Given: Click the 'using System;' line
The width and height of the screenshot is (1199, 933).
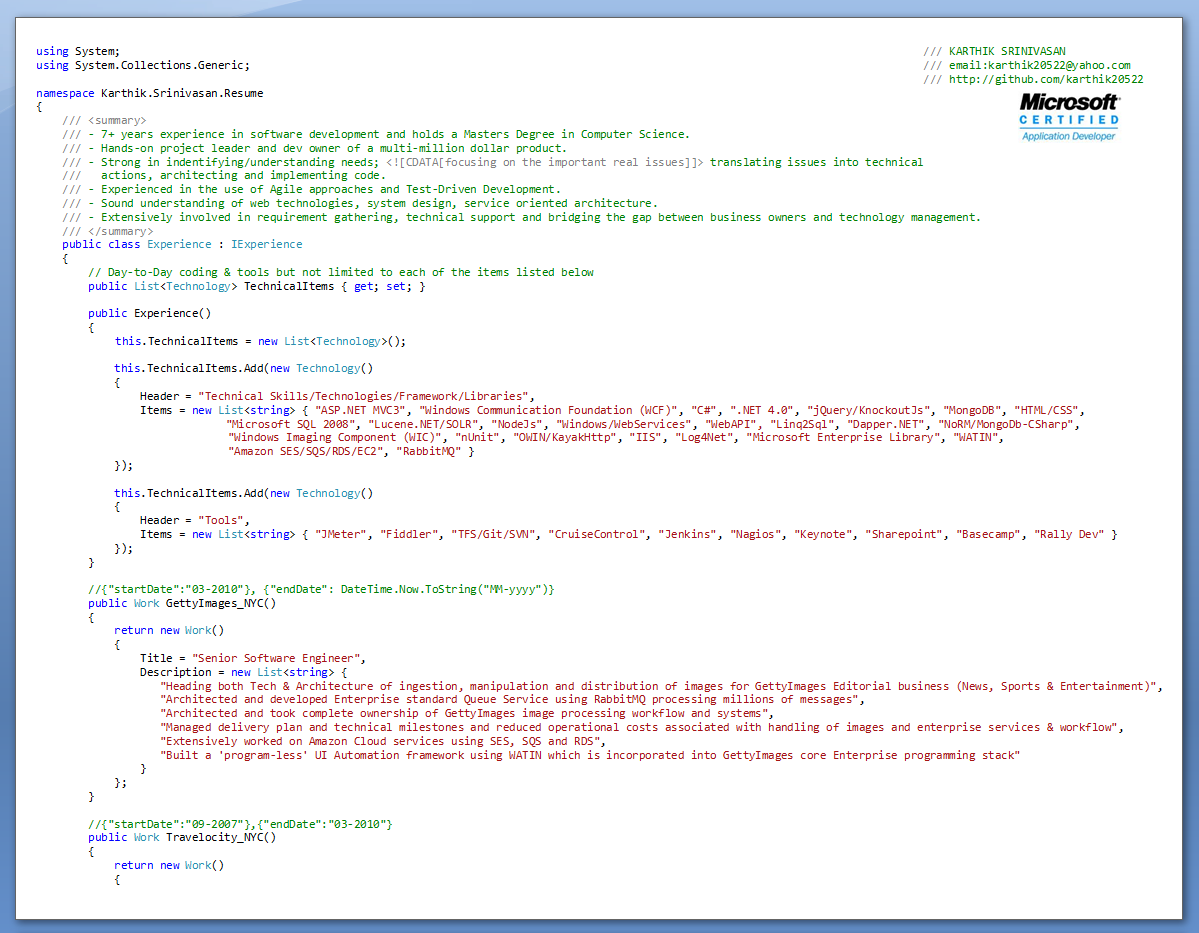Looking at the screenshot, I should click(78, 51).
